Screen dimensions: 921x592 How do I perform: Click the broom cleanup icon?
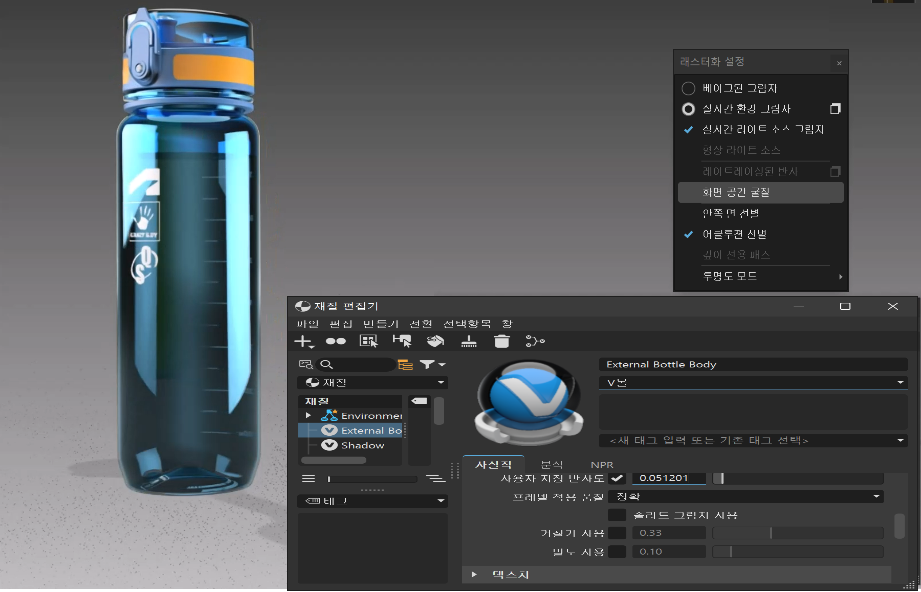coord(469,341)
